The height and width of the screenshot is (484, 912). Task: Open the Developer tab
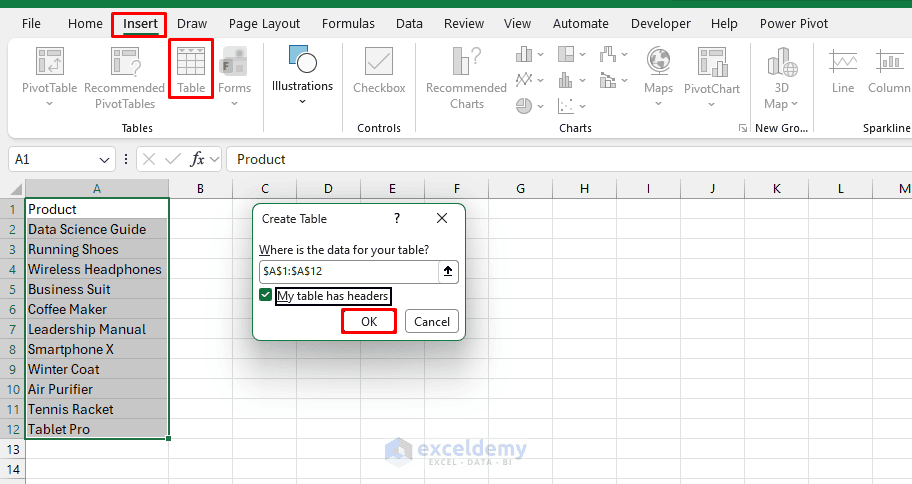pos(661,24)
